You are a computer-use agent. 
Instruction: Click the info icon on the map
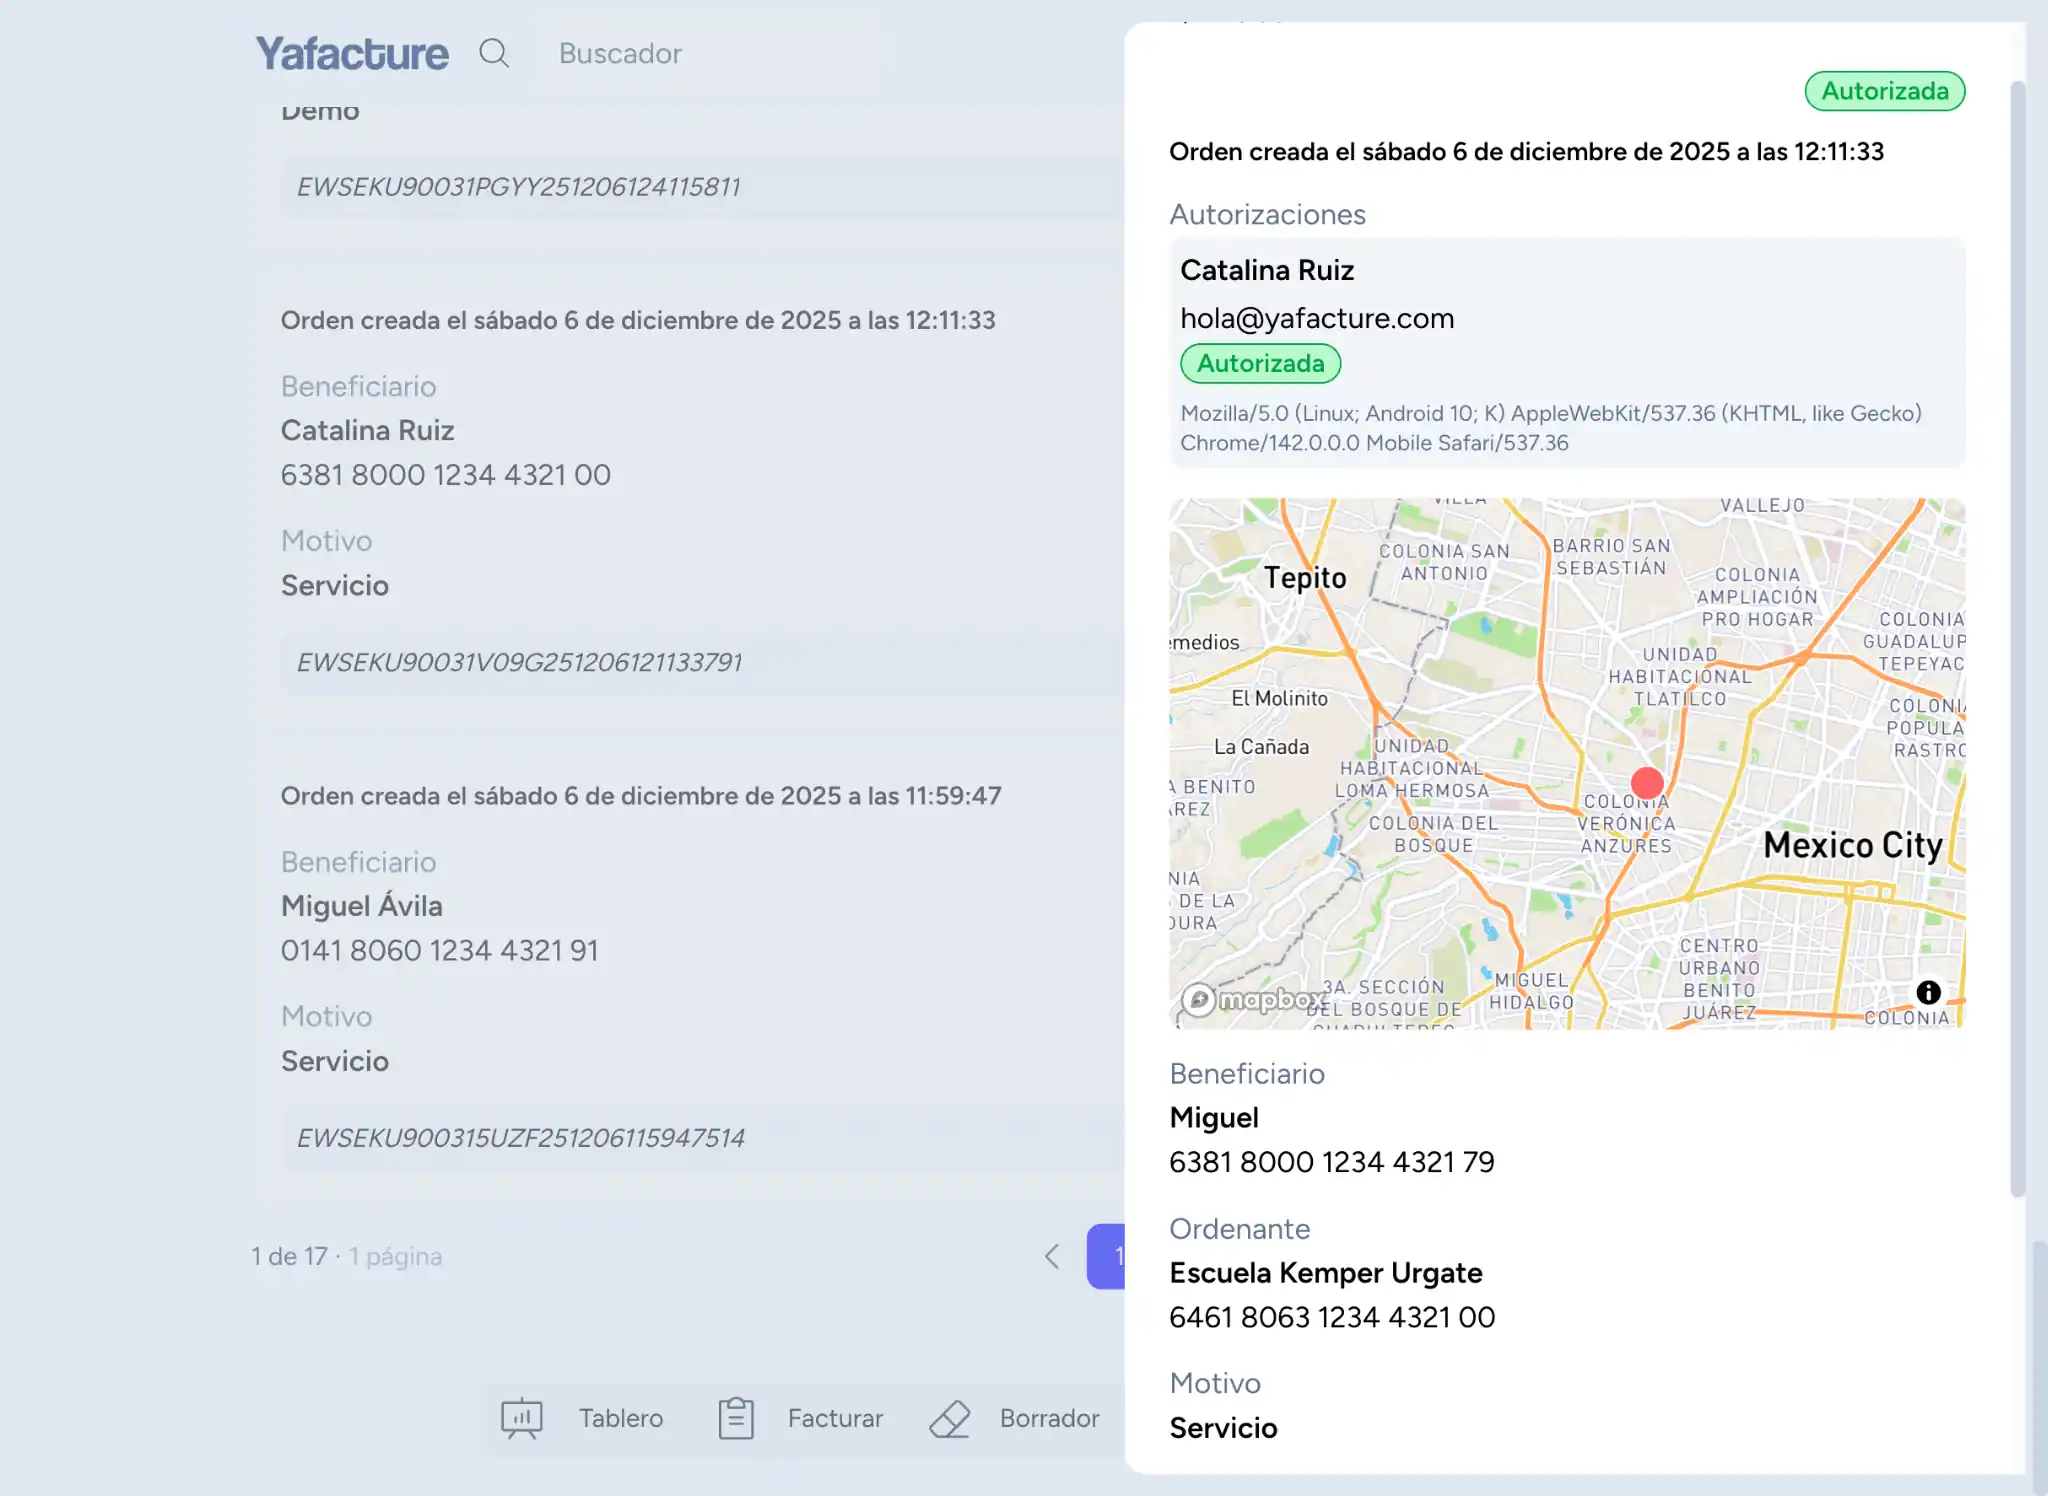point(1928,991)
